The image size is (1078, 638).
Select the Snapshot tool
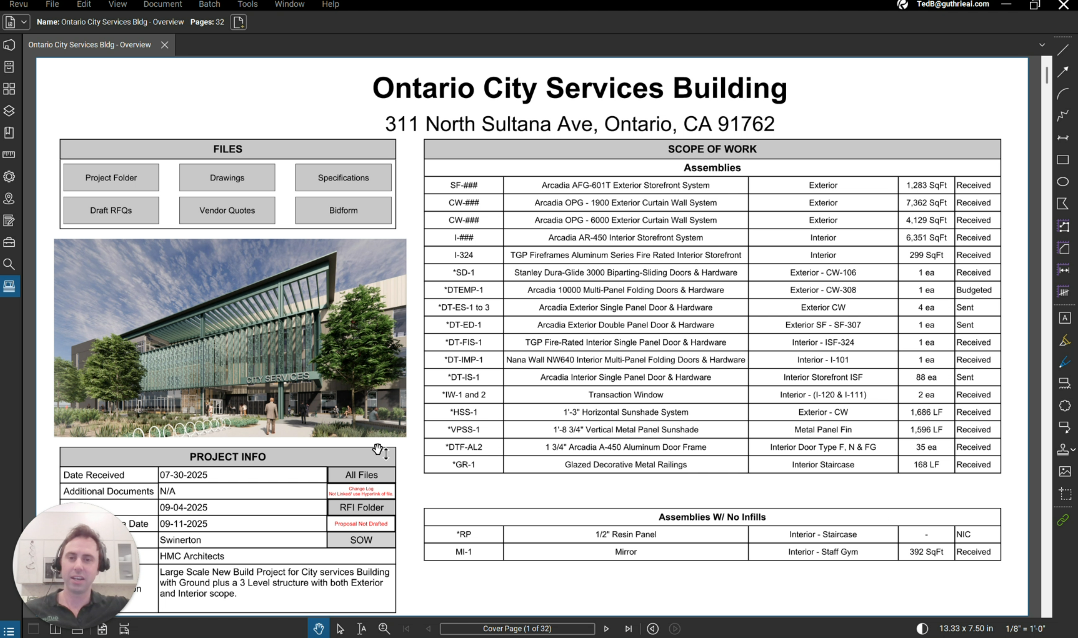[x=1064, y=494]
